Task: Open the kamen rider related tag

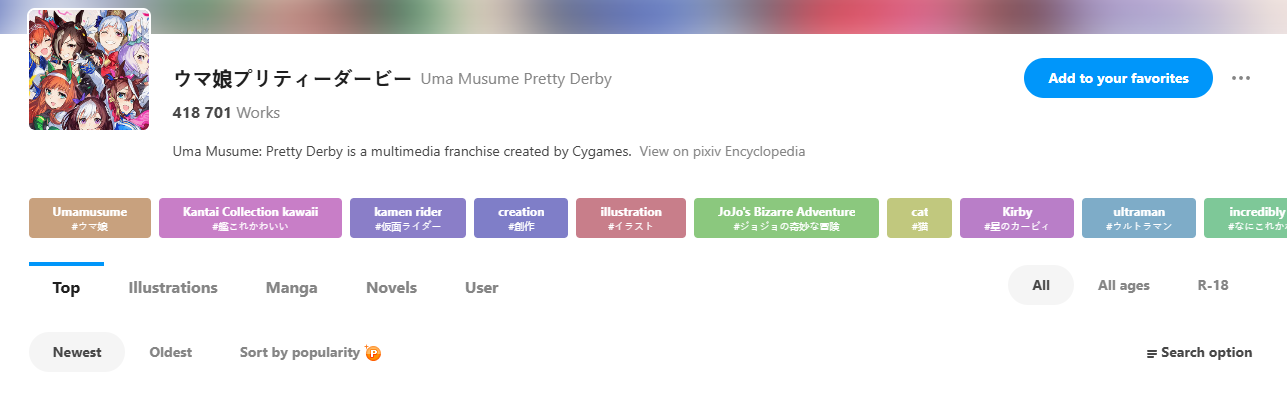Action: point(407,218)
